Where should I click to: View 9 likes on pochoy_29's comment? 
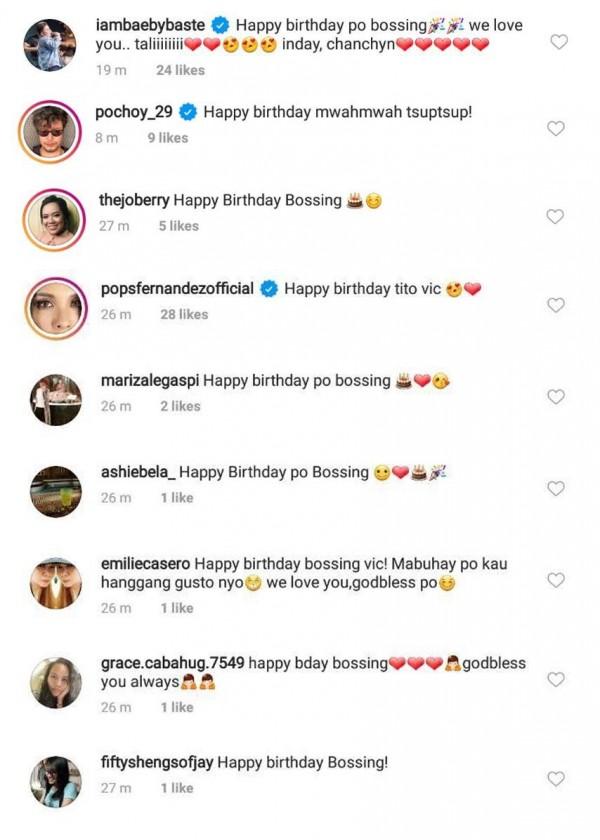point(167,138)
